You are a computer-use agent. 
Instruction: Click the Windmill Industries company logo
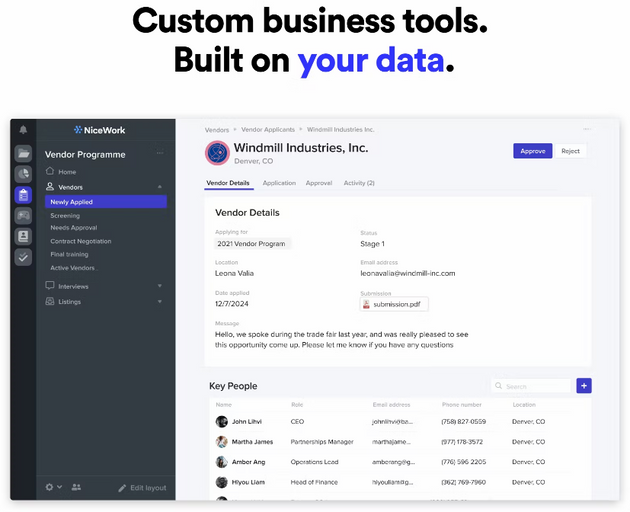pos(217,153)
